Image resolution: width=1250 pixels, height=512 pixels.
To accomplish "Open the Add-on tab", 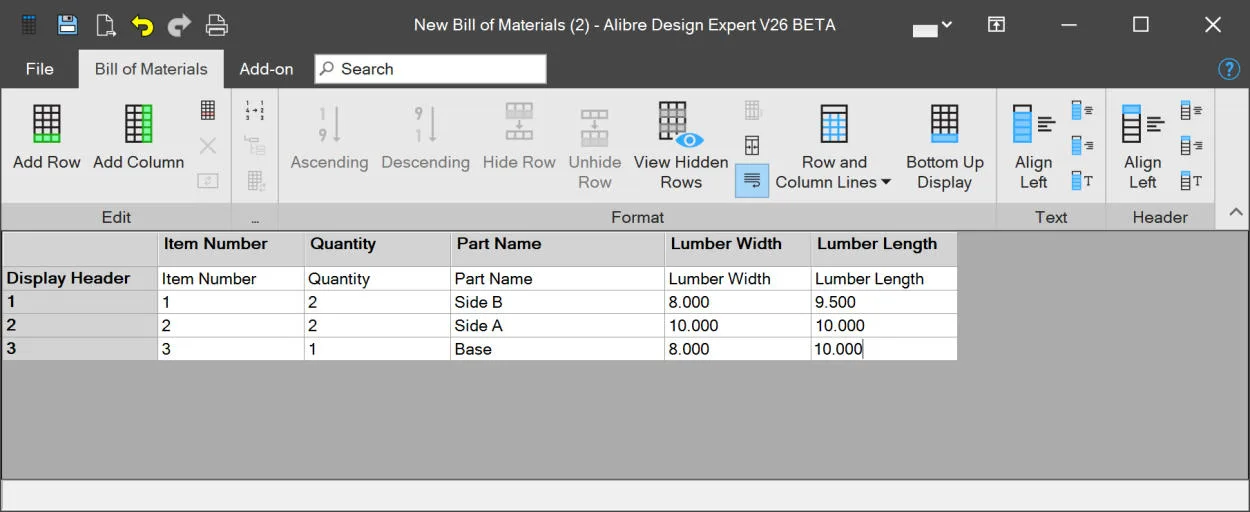I will tap(266, 69).
